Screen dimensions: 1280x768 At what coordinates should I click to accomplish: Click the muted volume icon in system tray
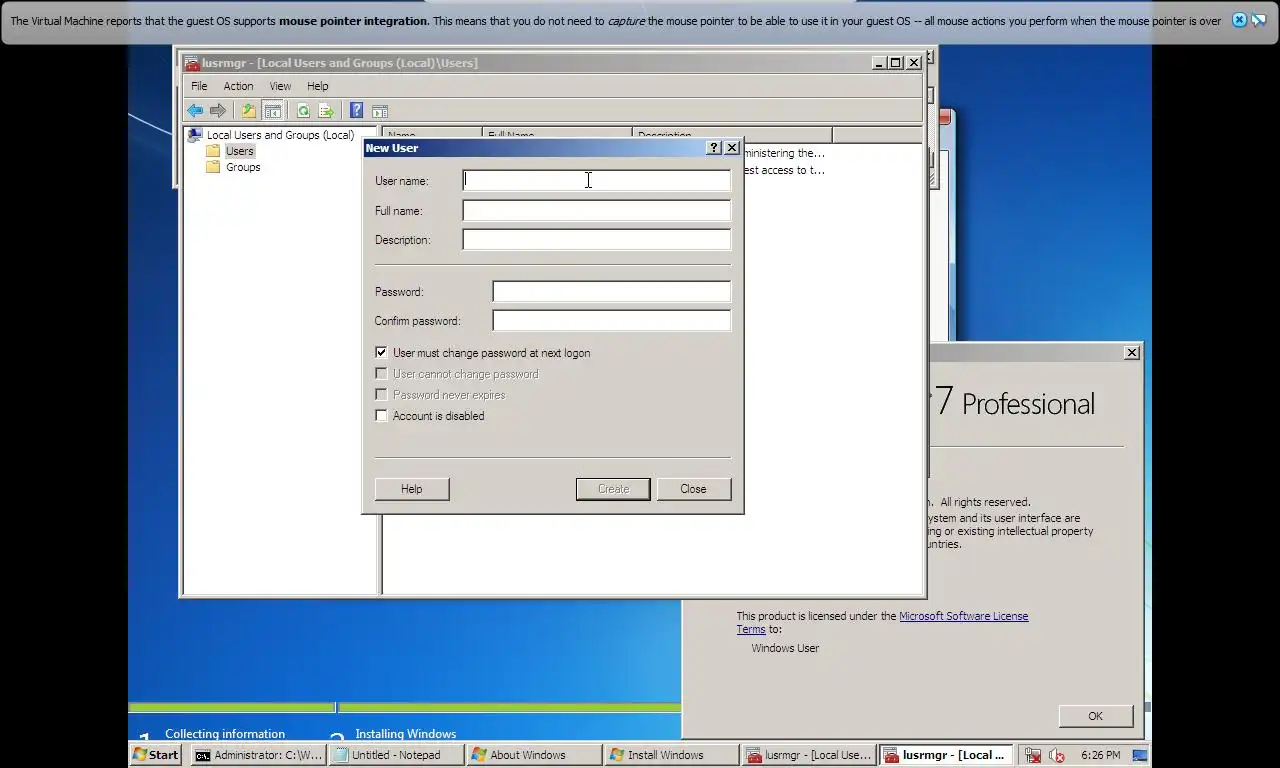[x=1056, y=756]
